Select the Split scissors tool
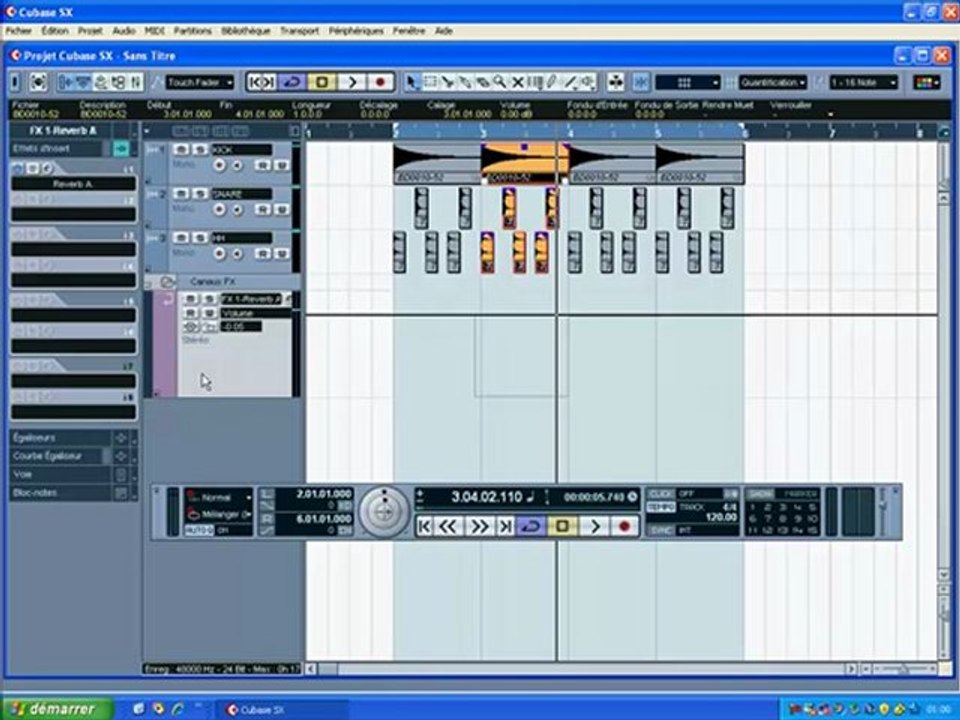 tap(448, 82)
